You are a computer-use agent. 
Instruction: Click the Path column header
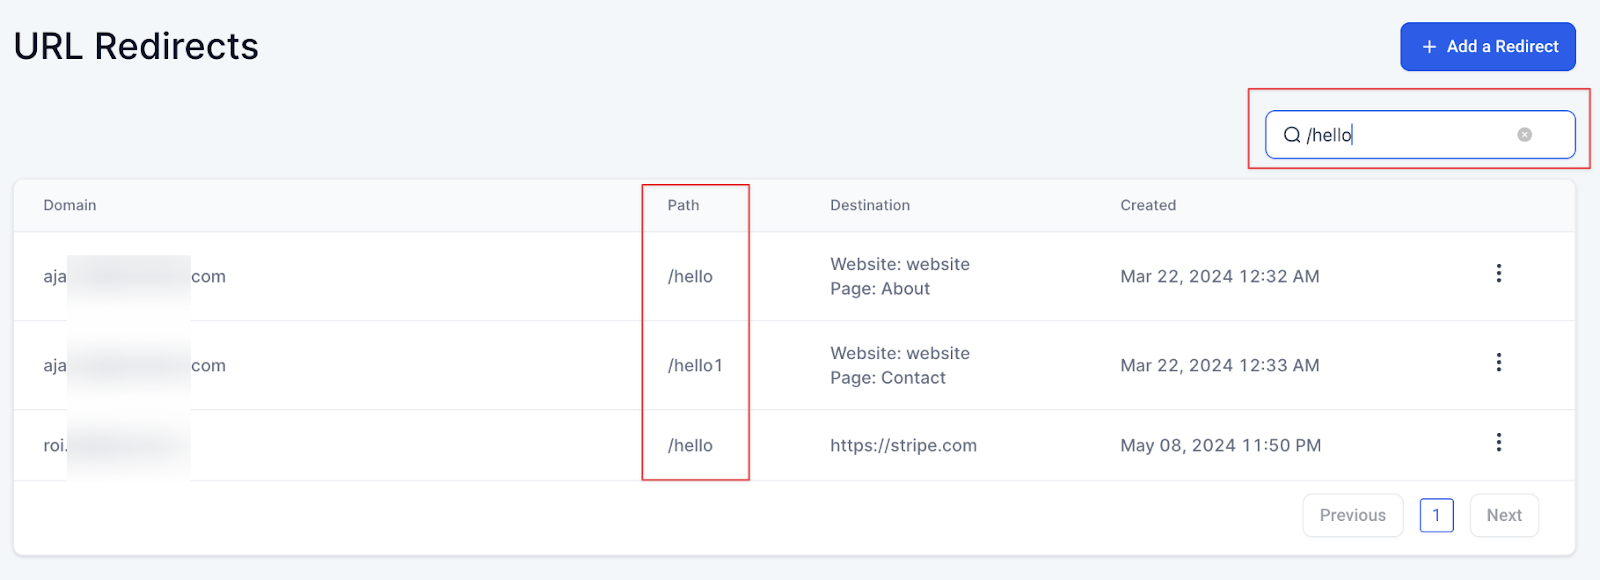(684, 205)
